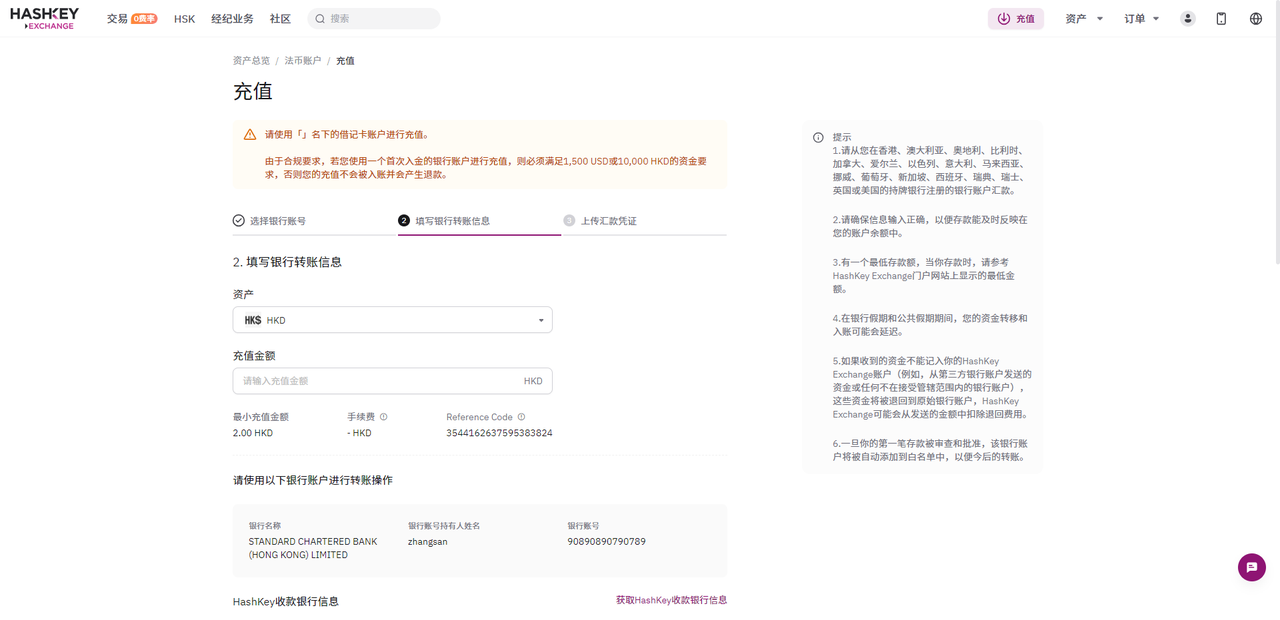The width and height of the screenshot is (1280, 620).
Task: Click the 最小充值金额 label
Action: (x=260, y=417)
